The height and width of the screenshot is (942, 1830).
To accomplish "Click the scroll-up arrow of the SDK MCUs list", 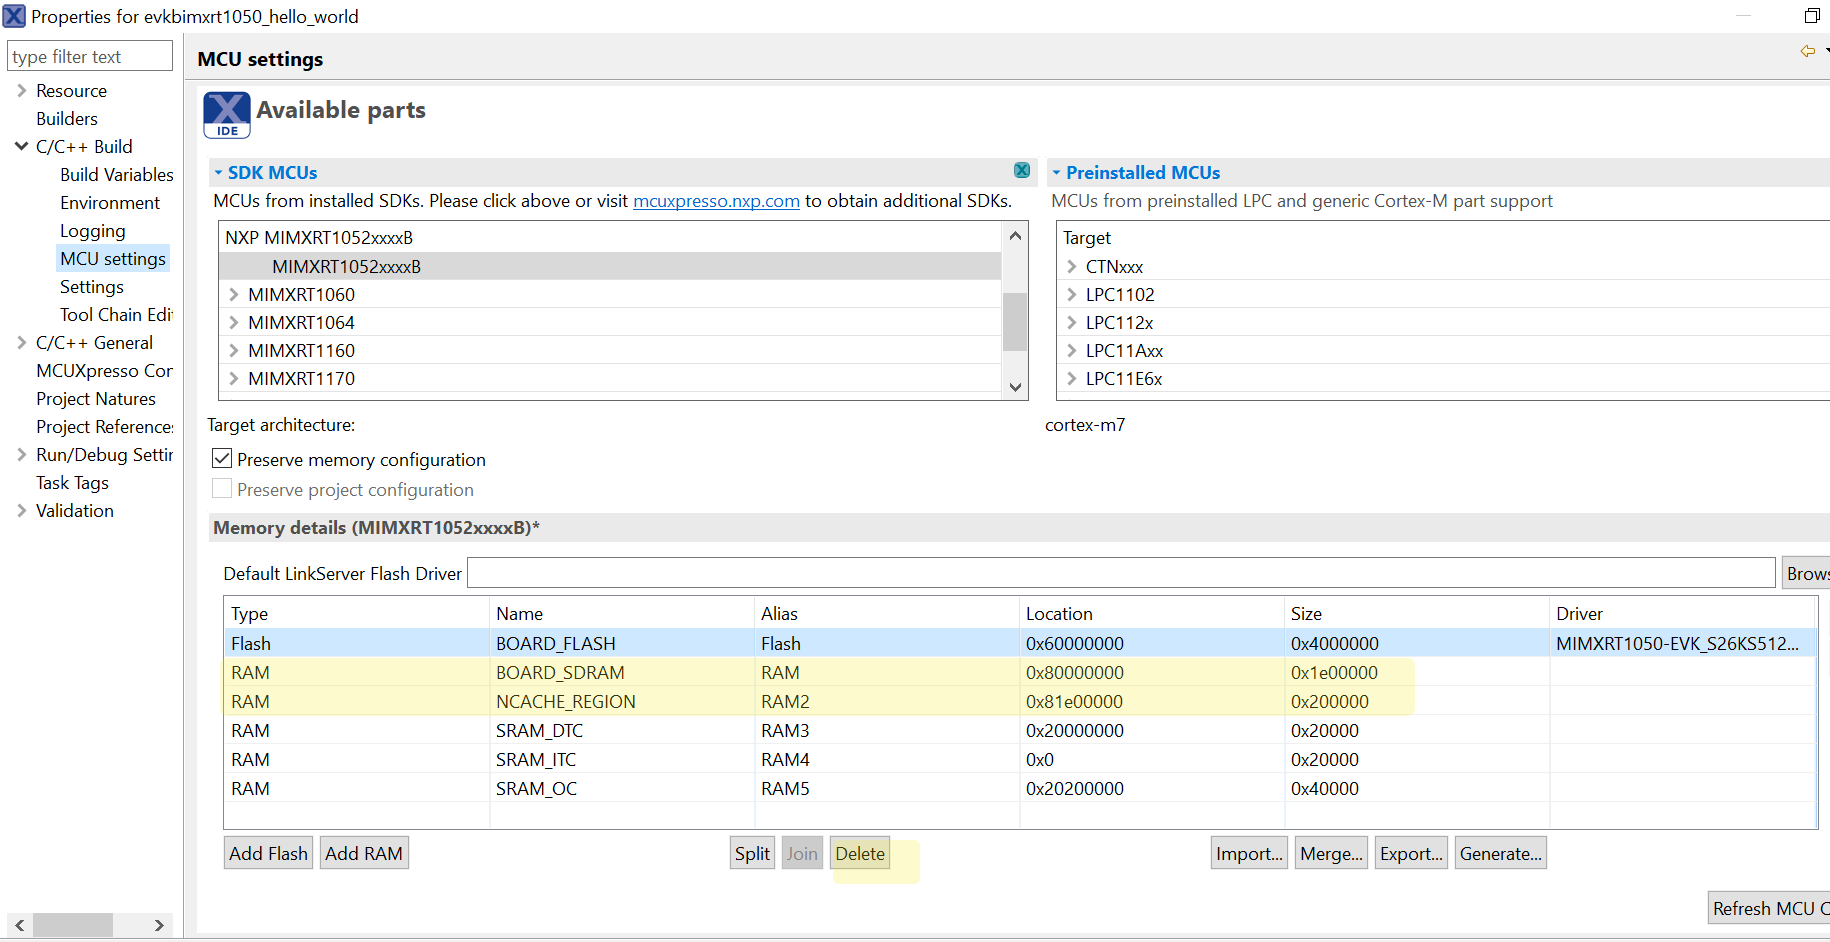I will click(x=1015, y=235).
